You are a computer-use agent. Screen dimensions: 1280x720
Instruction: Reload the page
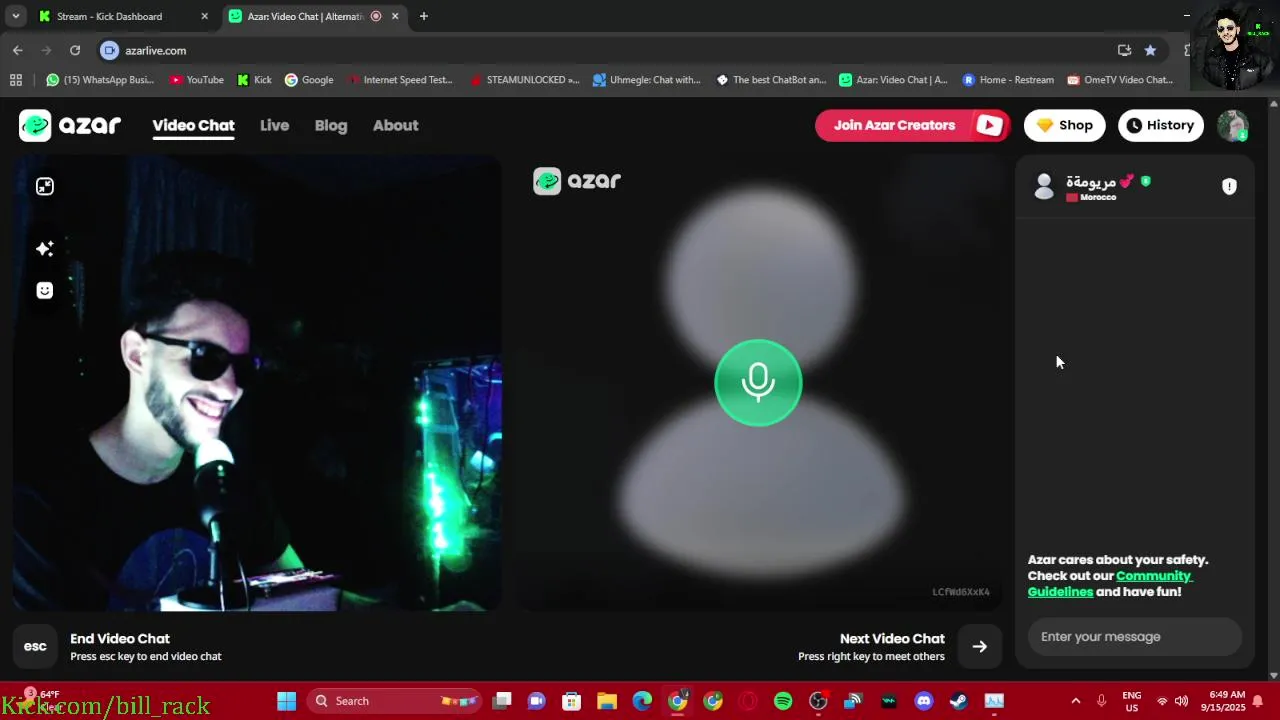[x=75, y=50]
